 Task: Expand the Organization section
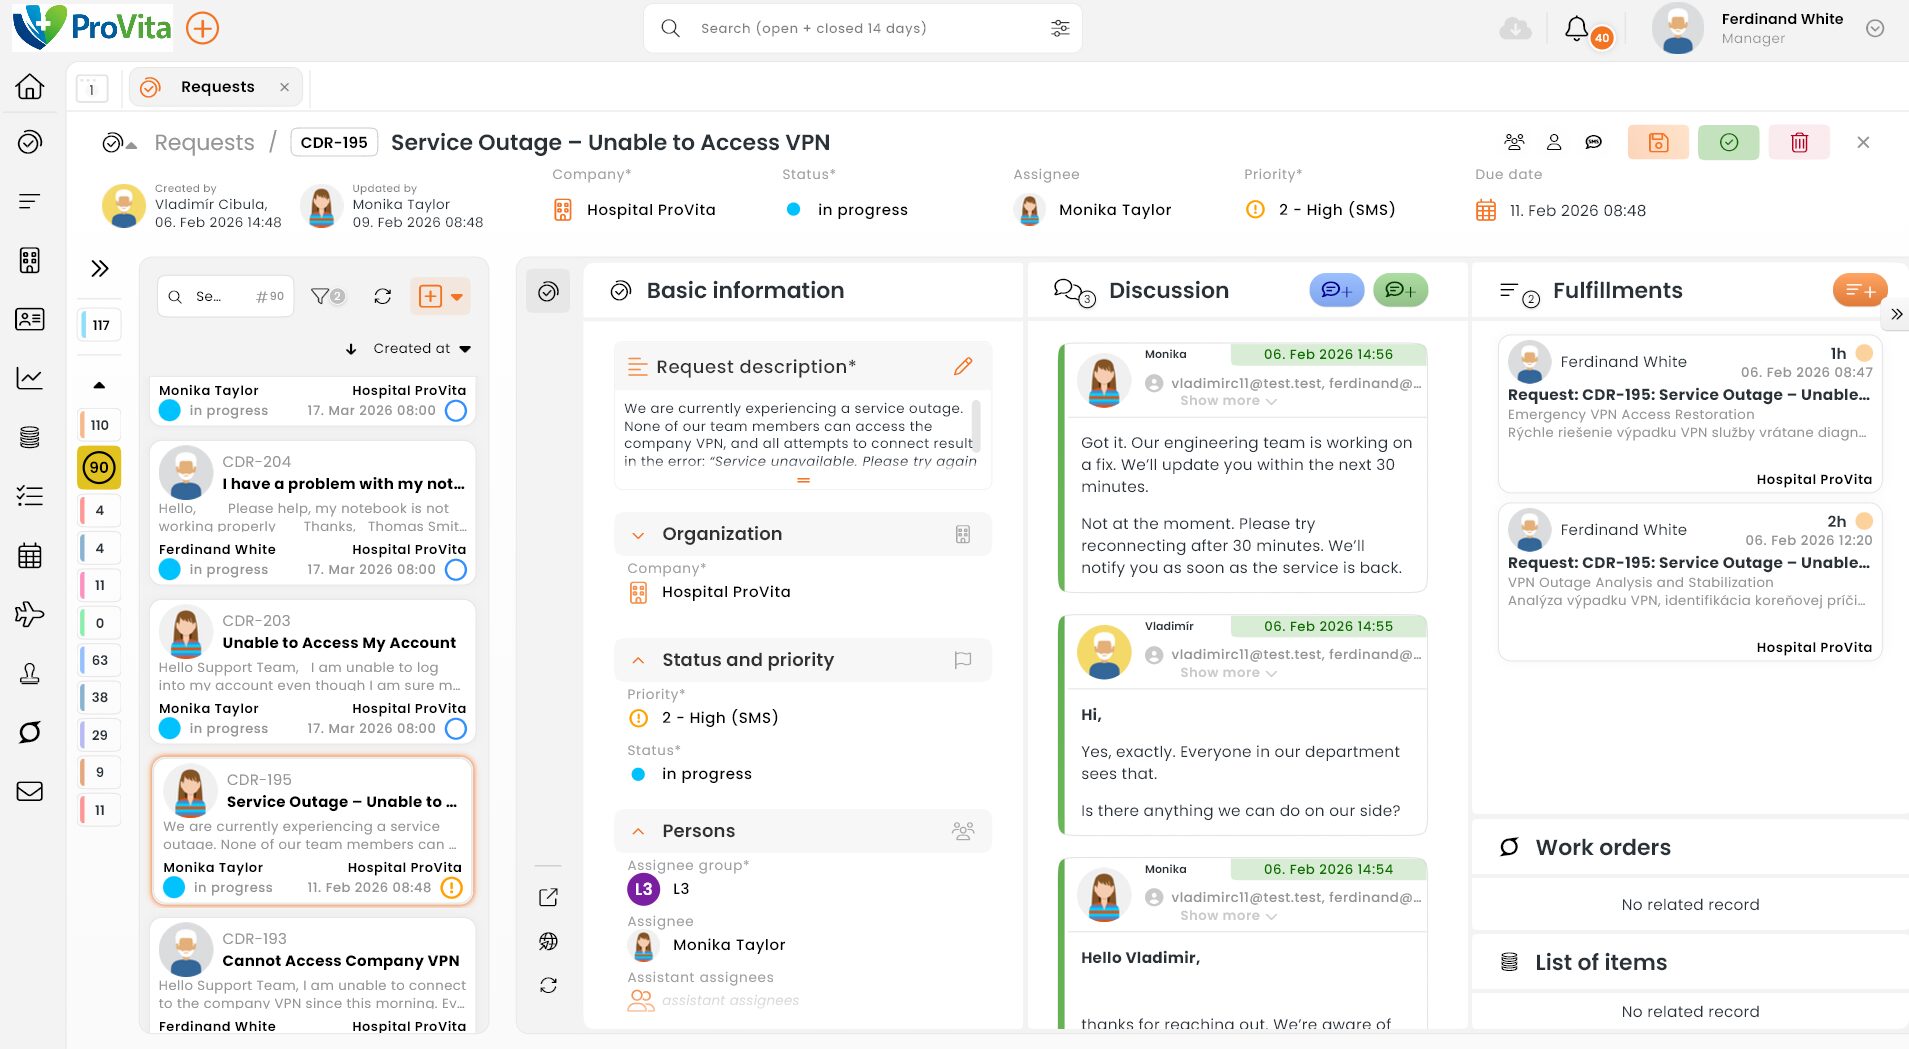click(x=638, y=535)
